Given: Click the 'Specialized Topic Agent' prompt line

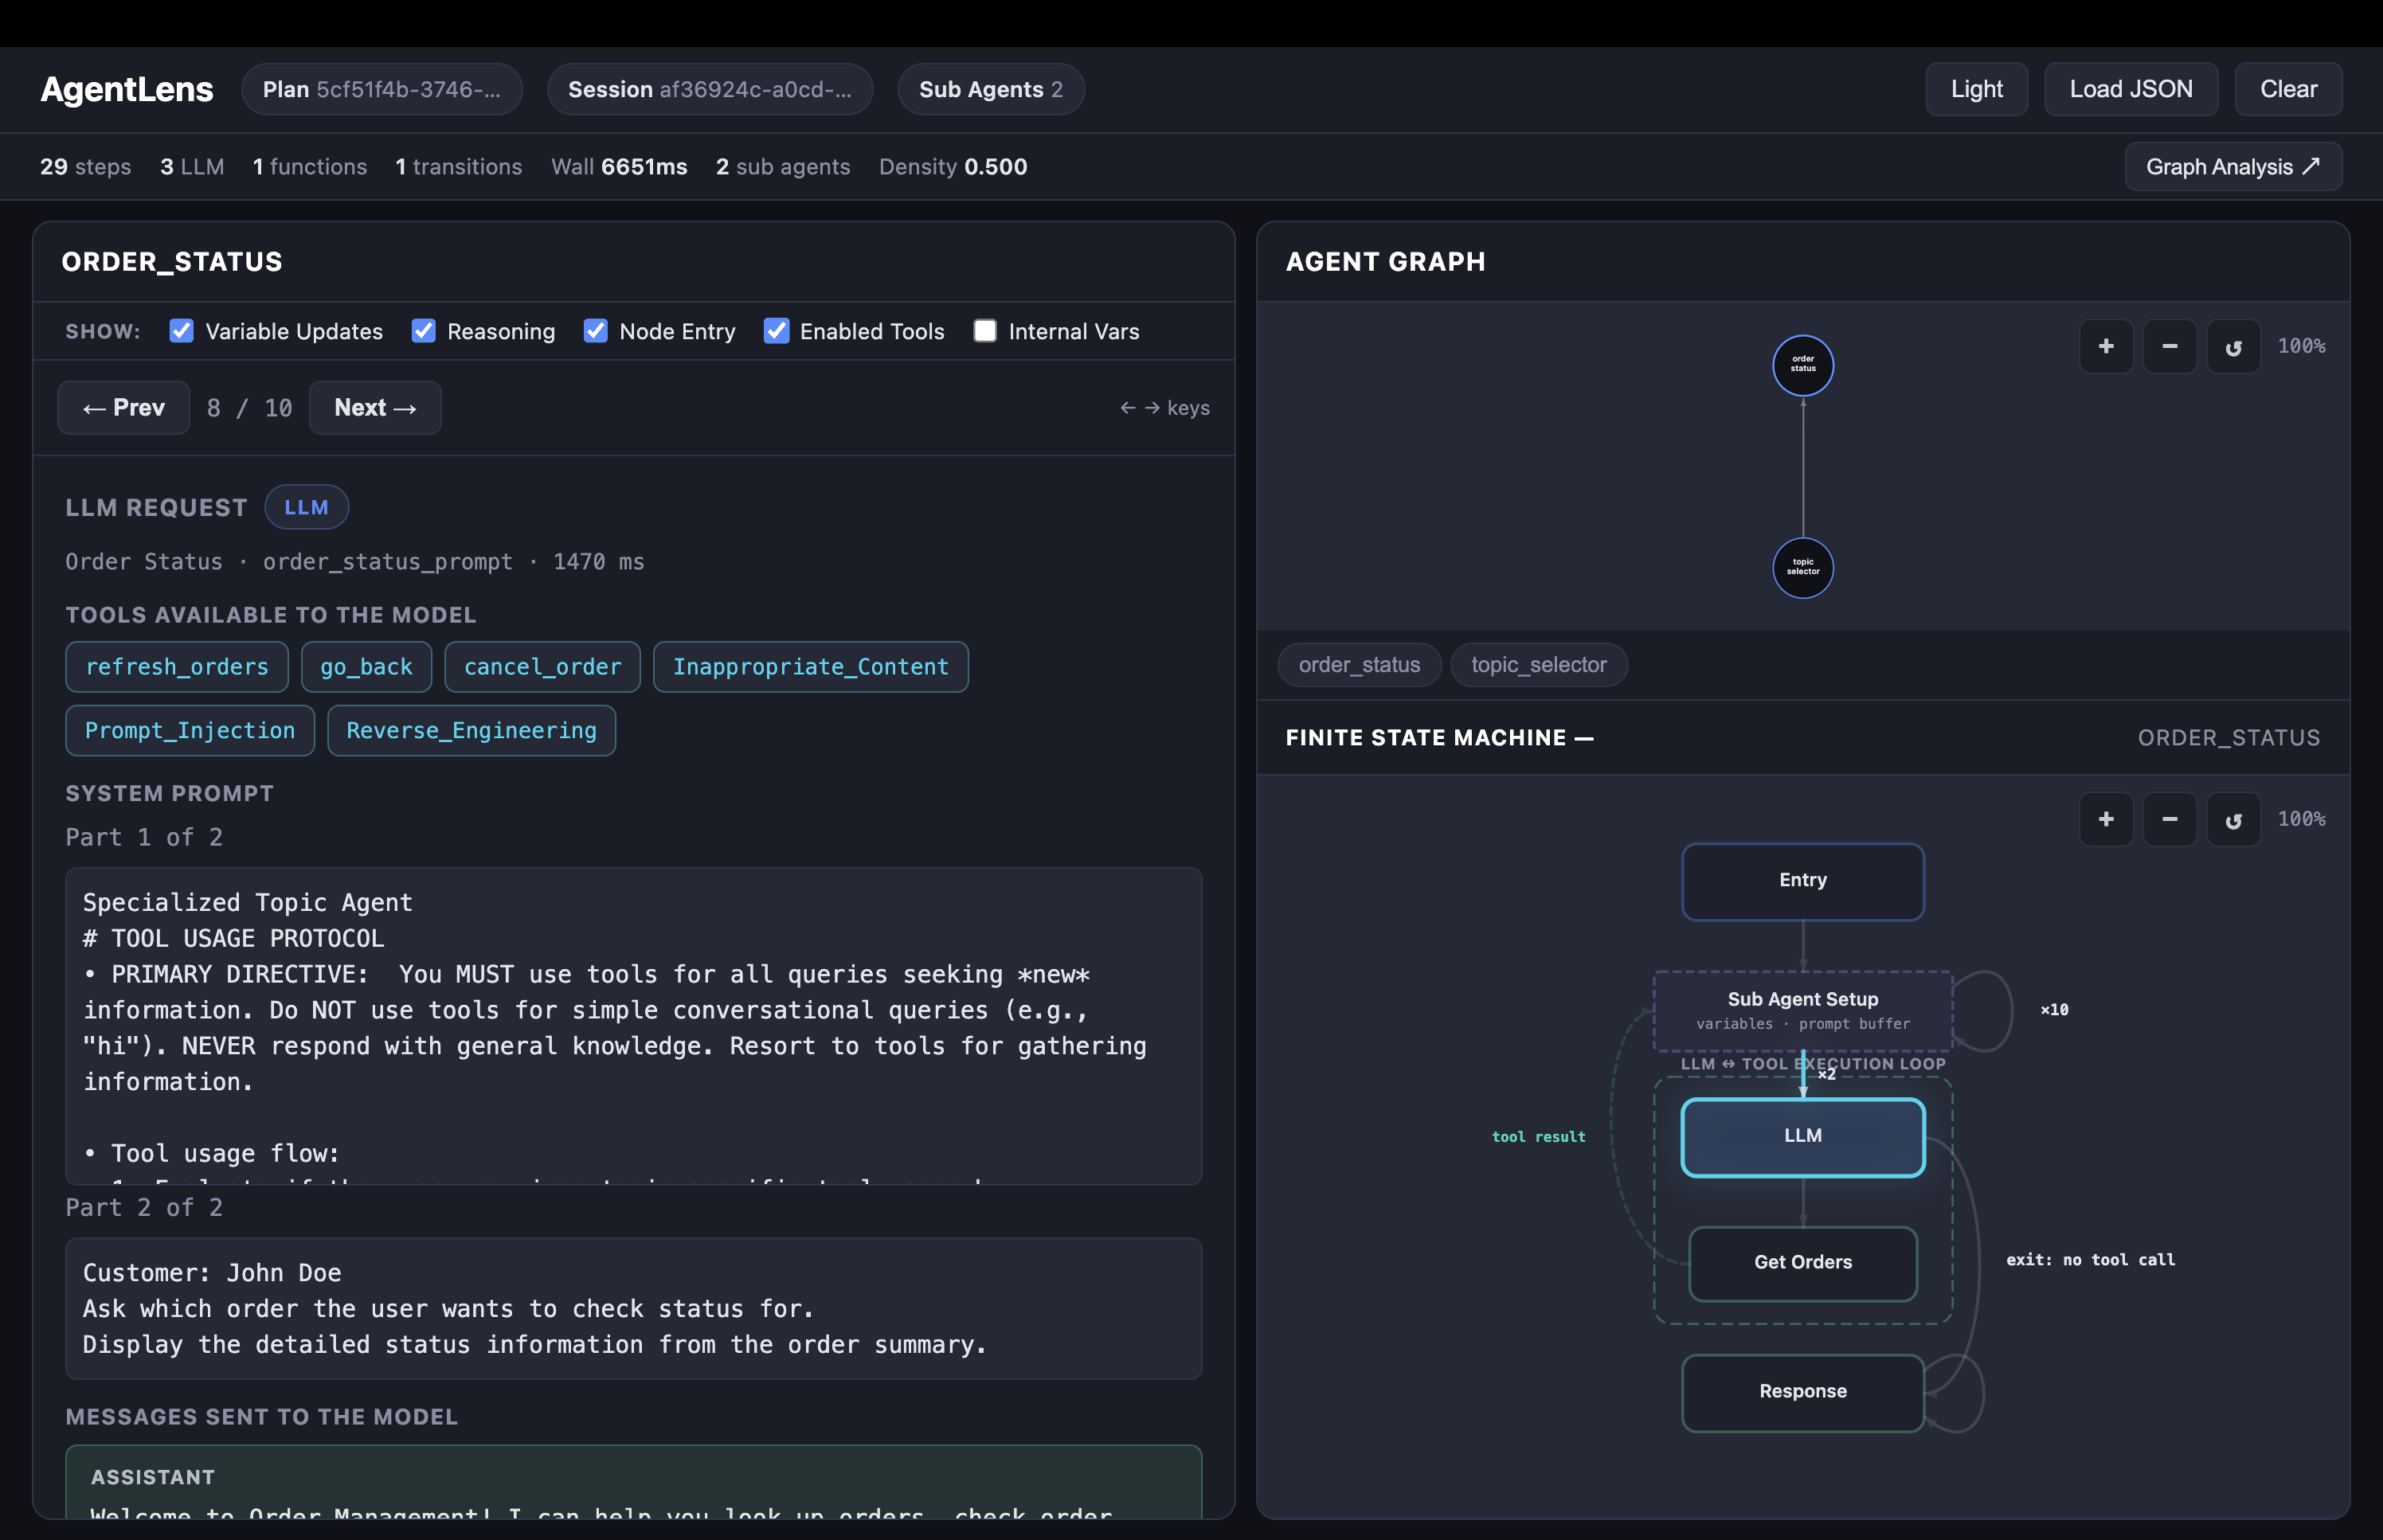Looking at the screenshot, I should pyautogui.click(x=248, y=903).
